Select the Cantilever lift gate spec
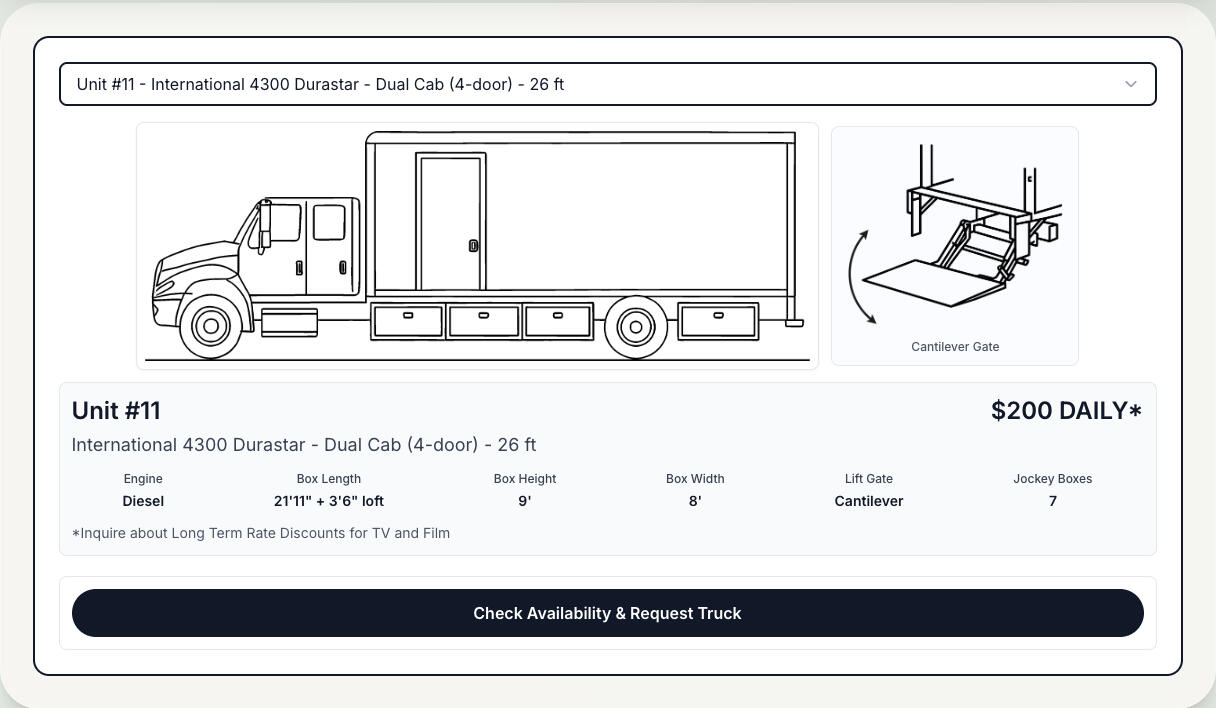 pos(868,501)
